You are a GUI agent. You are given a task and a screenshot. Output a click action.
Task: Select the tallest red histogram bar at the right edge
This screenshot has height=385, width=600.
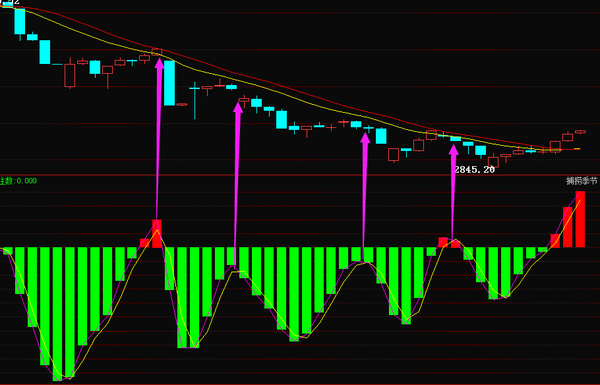(580, 219)
